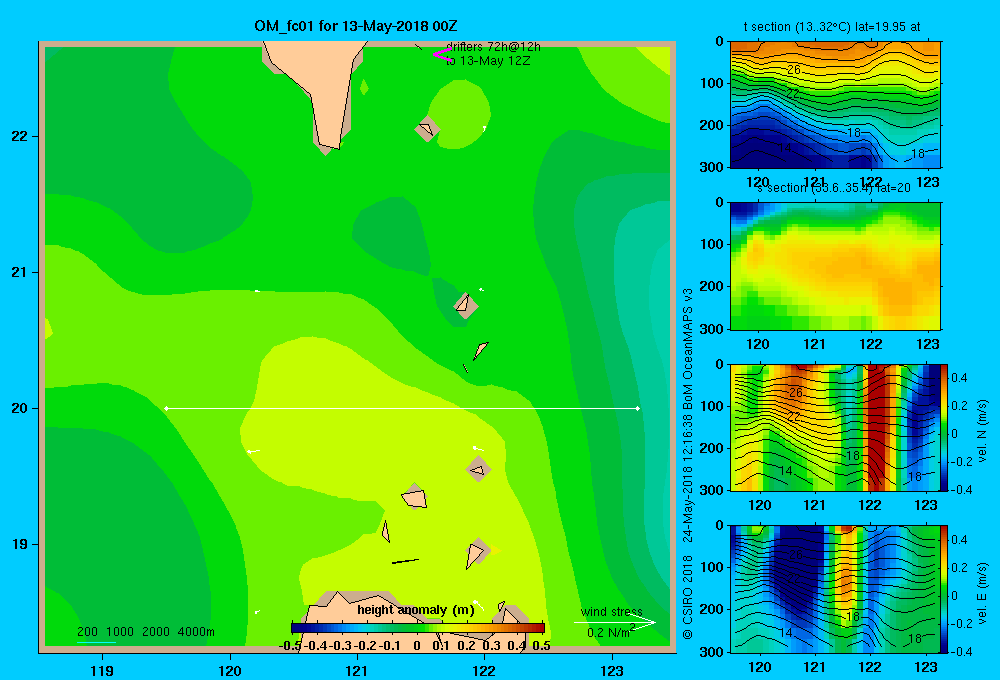Screen dimensions: 1000x680
Task: Click longitude label "121" under the main map
Action: [x=357, y=670]
